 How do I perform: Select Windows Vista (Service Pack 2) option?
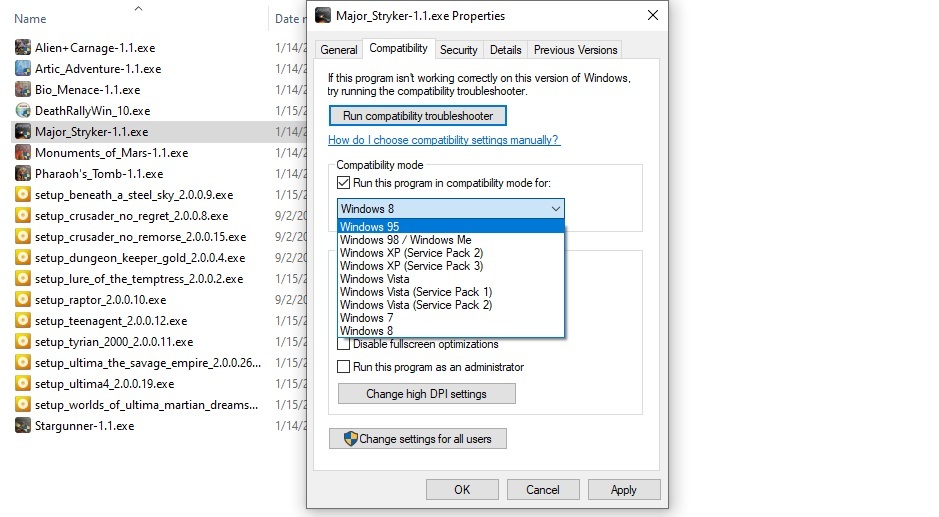click(x=451, y=305)
